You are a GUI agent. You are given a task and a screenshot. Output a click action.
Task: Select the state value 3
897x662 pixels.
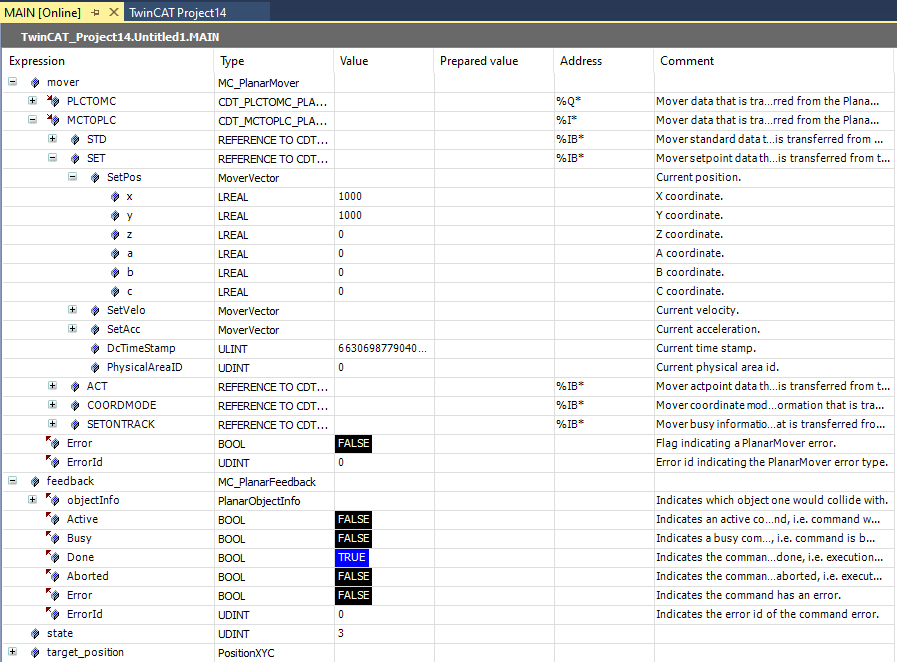pos(341,633)
